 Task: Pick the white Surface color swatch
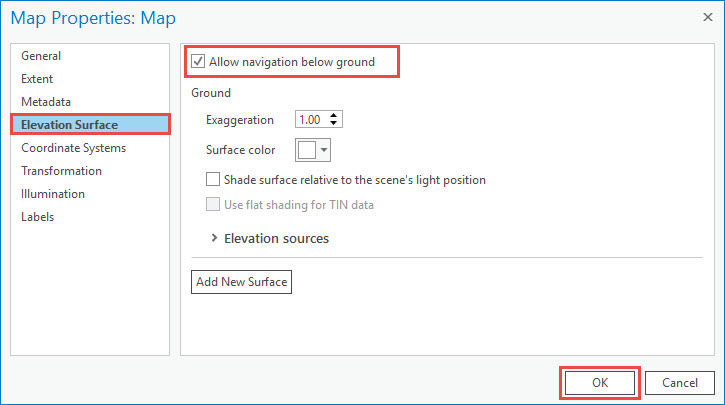(306, 150)
